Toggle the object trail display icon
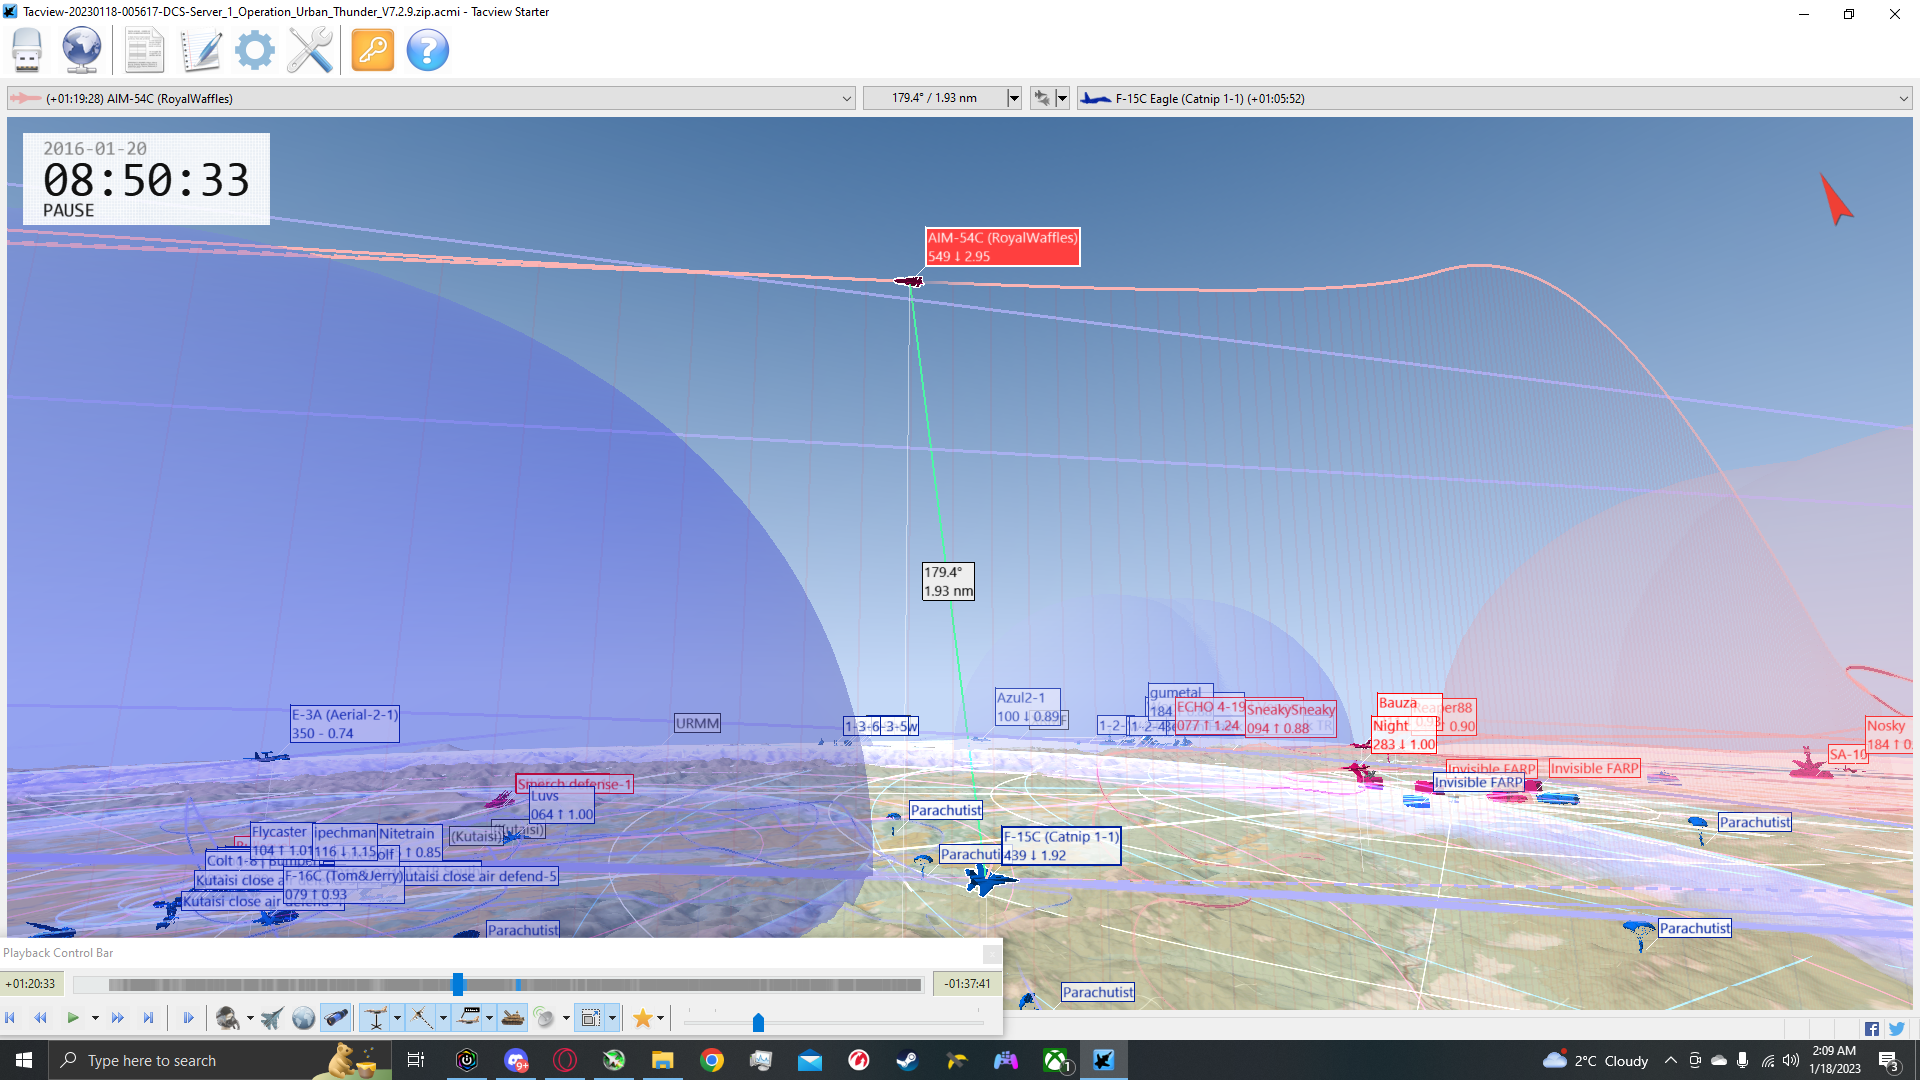The width and height of the screenshot is (1920, 1080). click(x=421, y=1018)
